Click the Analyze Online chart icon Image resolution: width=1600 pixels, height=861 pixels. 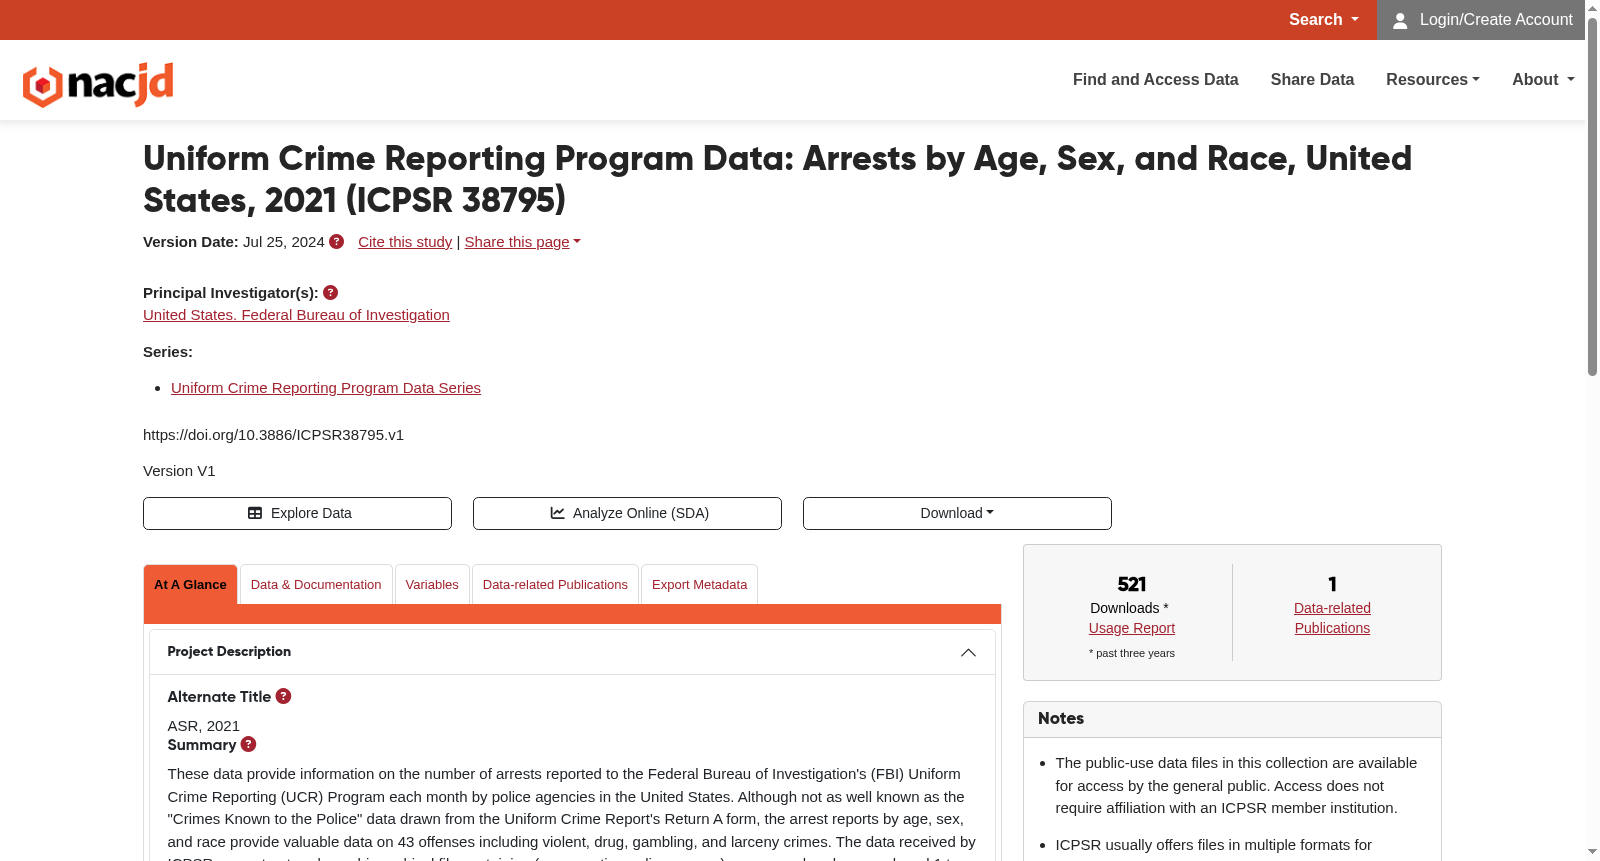coord(557,513)
